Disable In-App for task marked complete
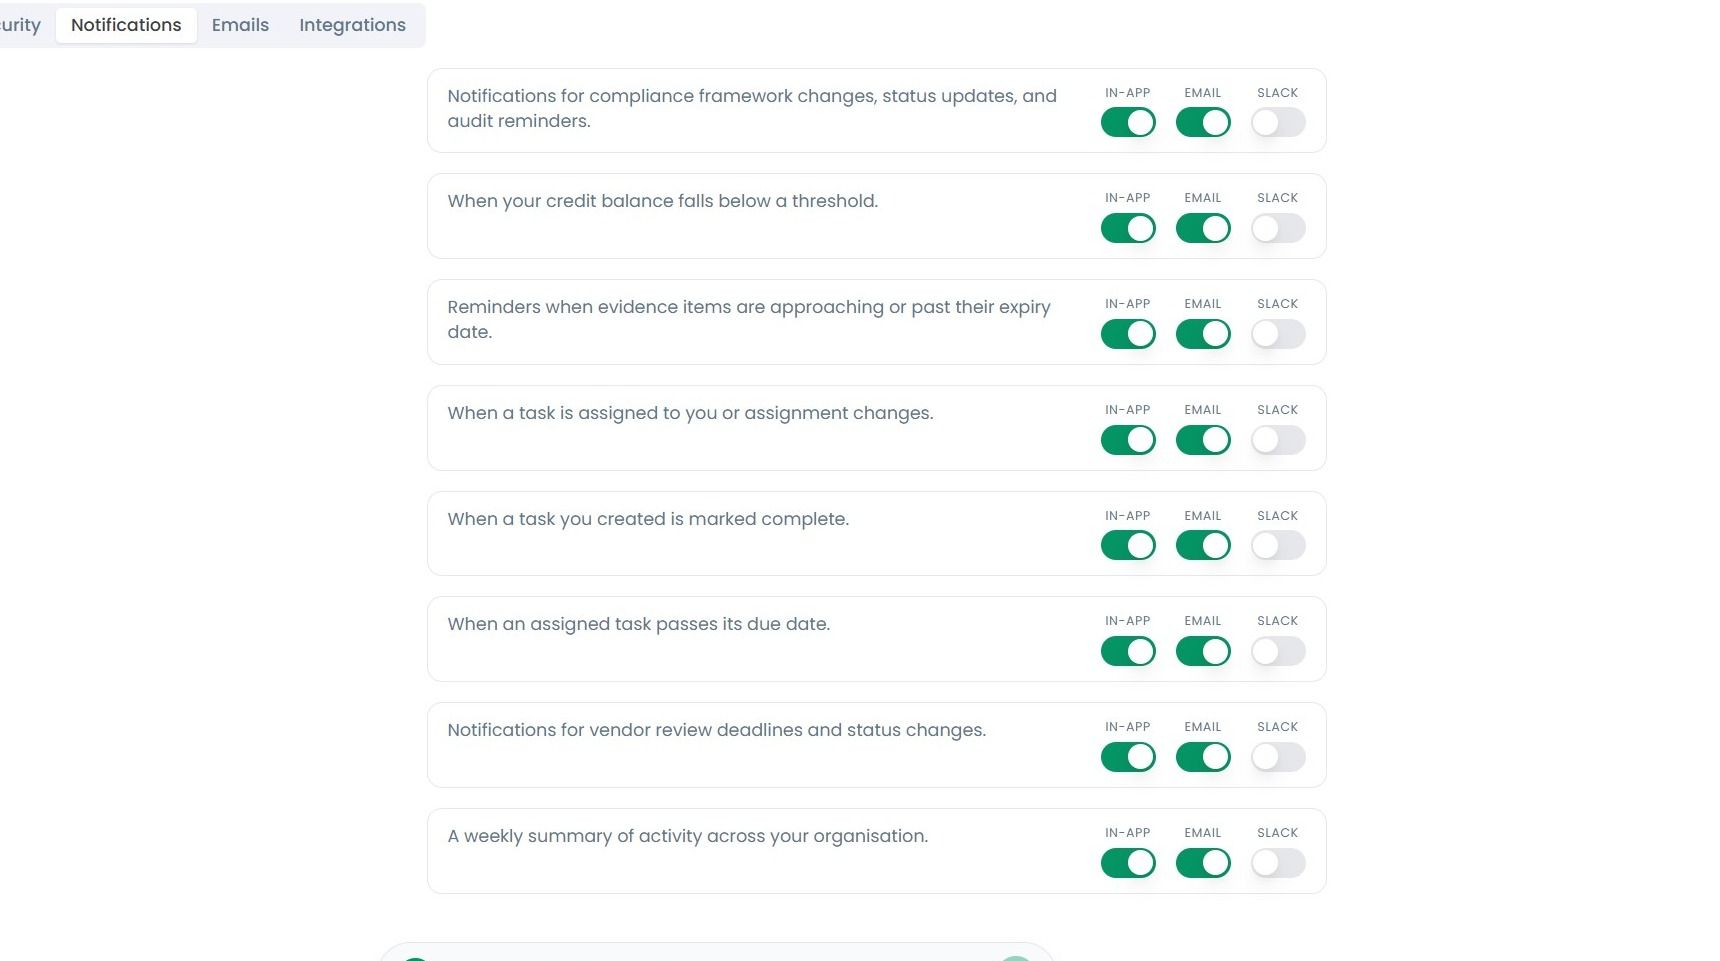This screenshot has width=1720, height=961. coord(1128,545)
